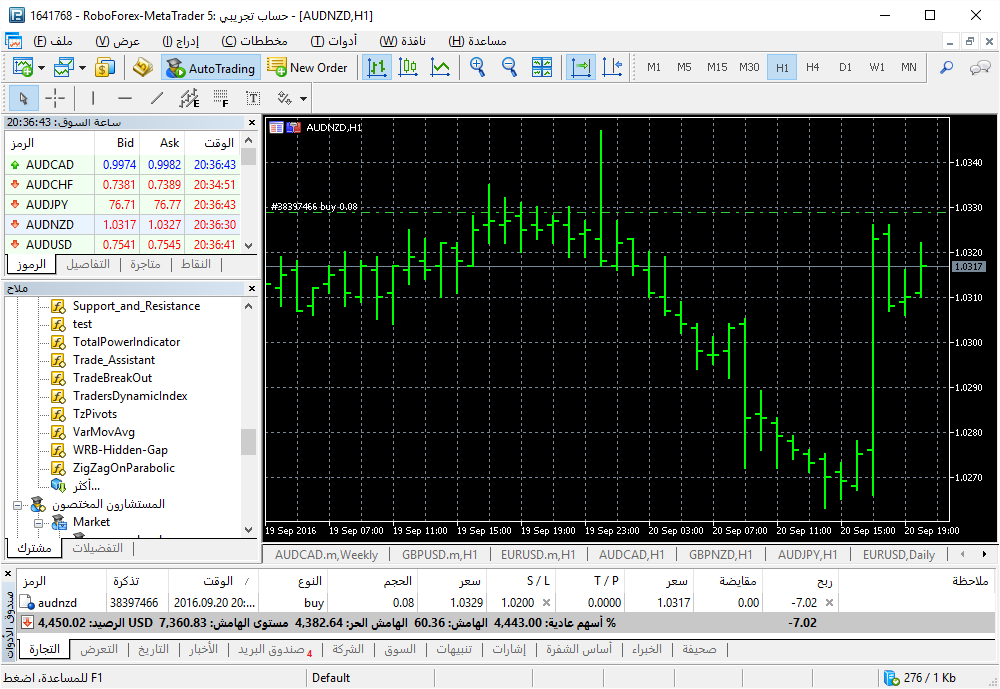Select the crosshair cursor tool
The width and height of the screenshot is (1000, 689).
(x=55, y=98)
